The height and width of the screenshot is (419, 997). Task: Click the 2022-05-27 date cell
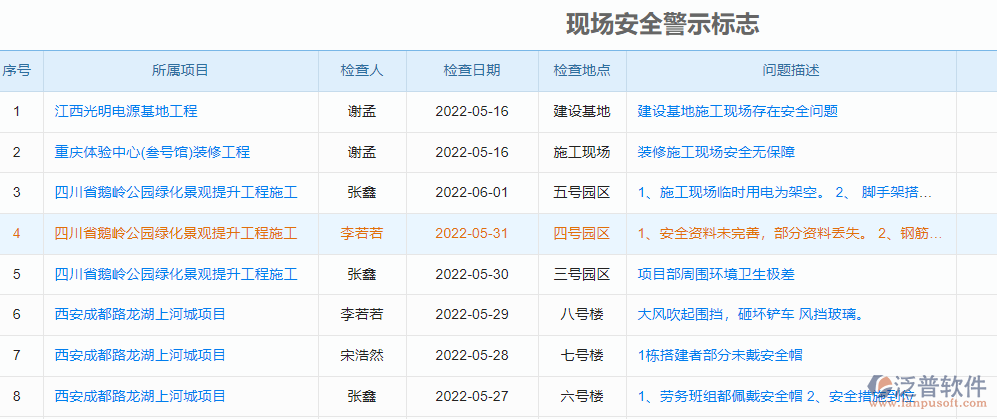coord(472,396)
